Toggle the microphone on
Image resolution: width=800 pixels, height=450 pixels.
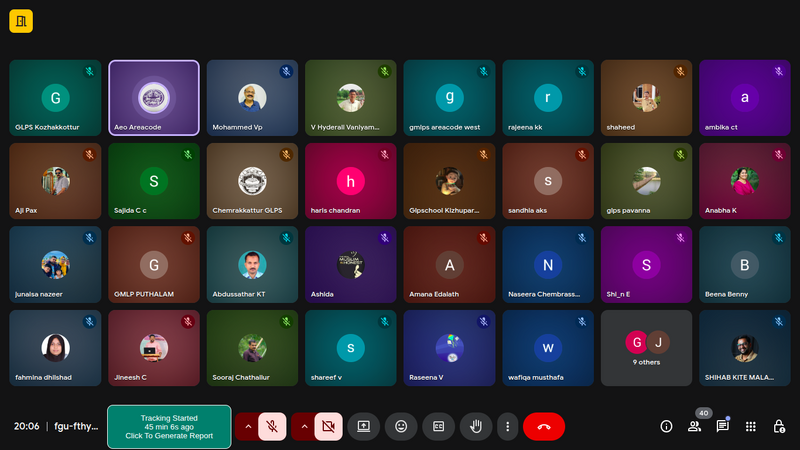(x=272, y=426)
